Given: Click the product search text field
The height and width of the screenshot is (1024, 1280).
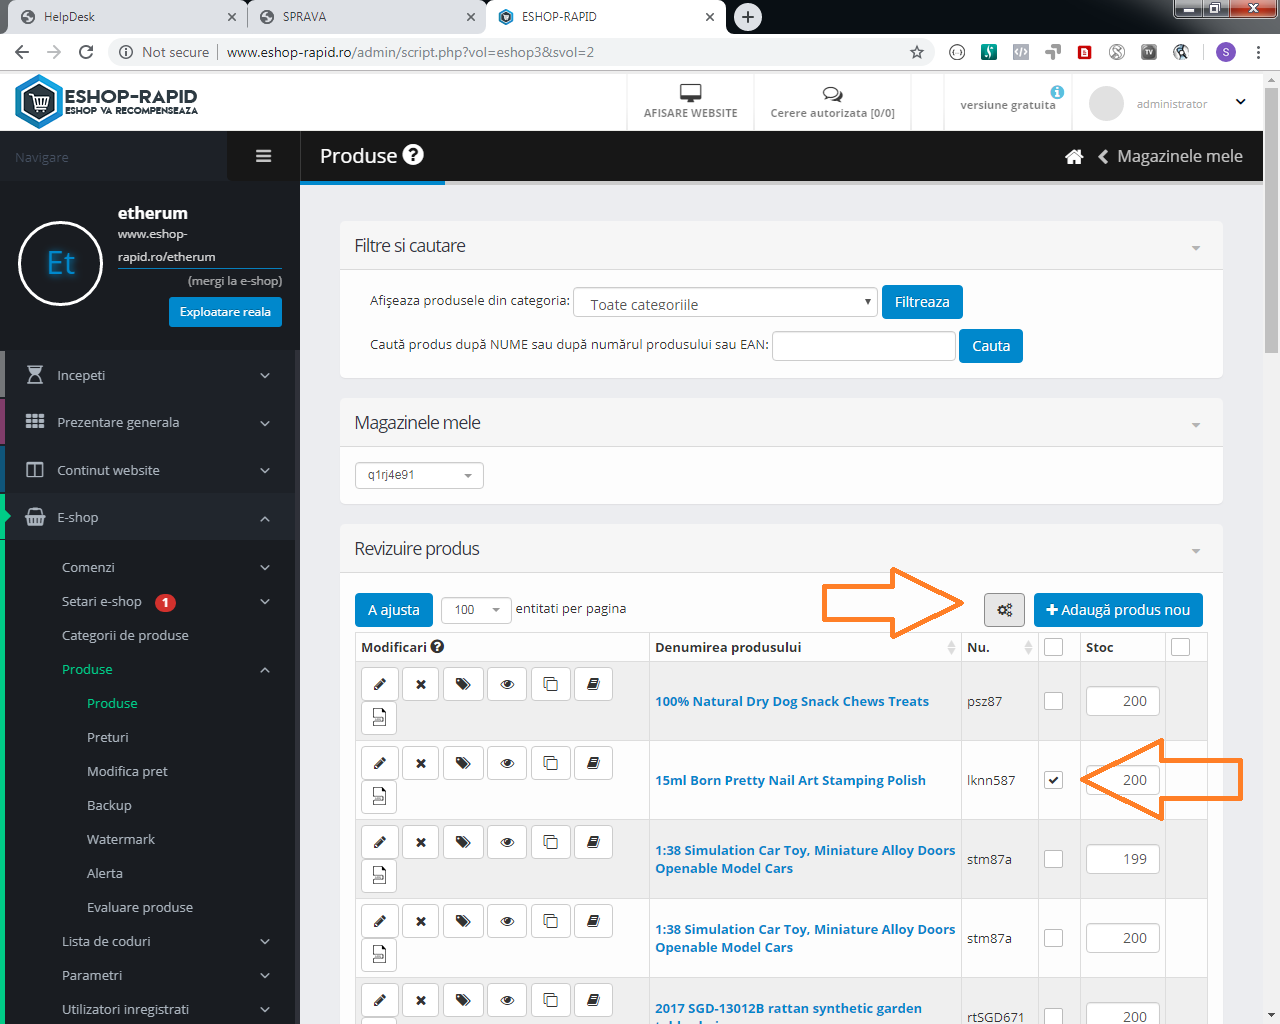Looking at the screenshot, I should (864, 346).
